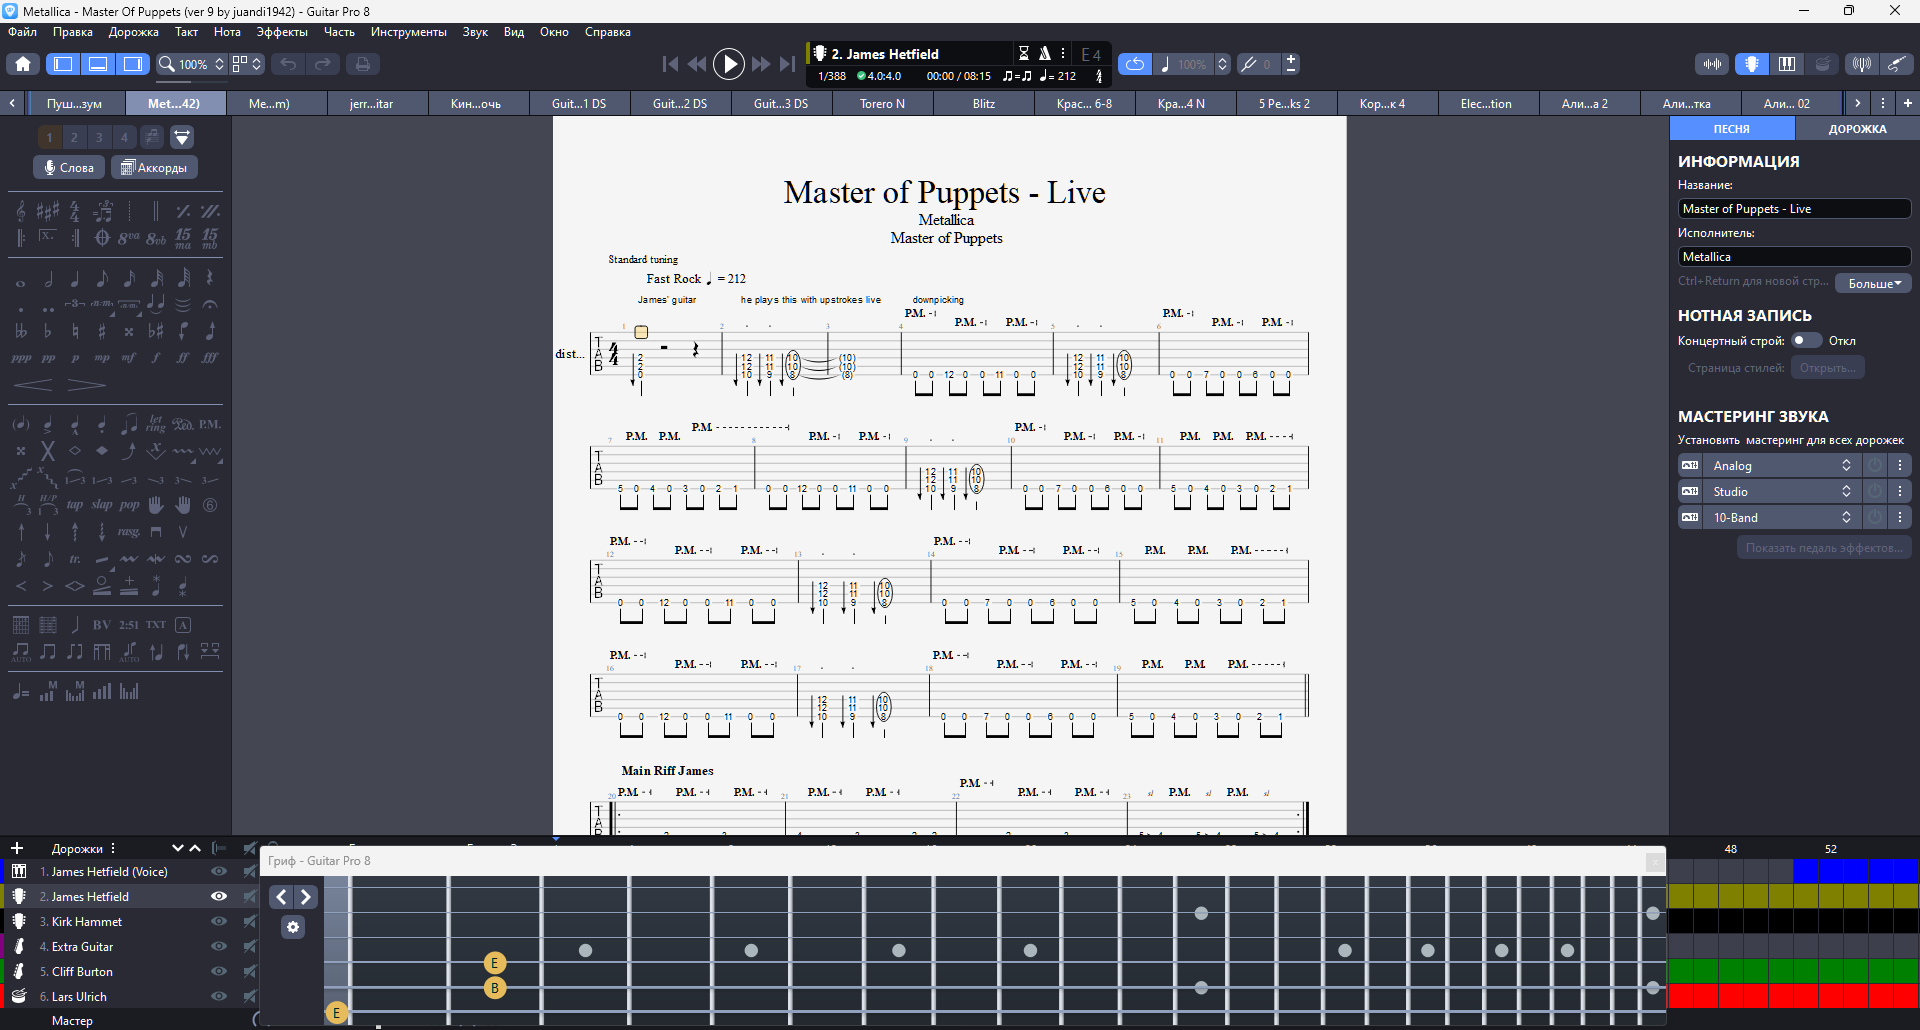Open the zoom level 100% stepper

(x=219, y=64)
